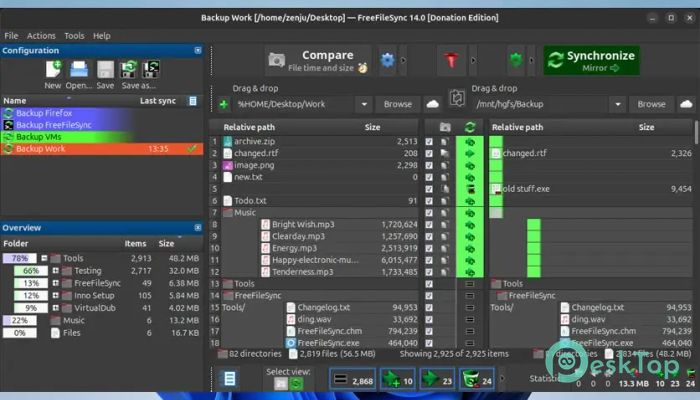Expand the Testing folder in Overview
Screen dimensions: 700x400
click(x=55, y=271)
